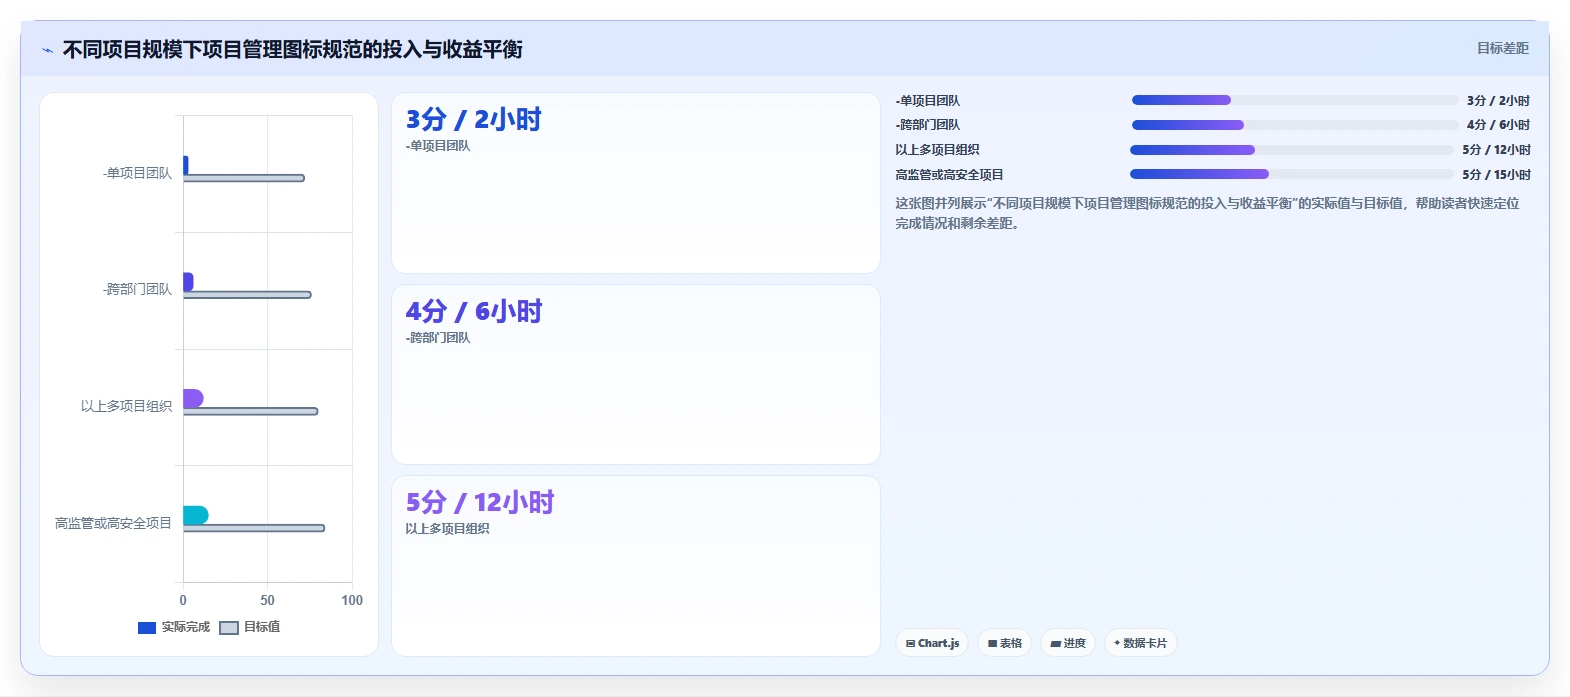Click the -跨部门团队 target bar in chart
This screenshot has width=1570, height=697.
(x=247, y=295)
